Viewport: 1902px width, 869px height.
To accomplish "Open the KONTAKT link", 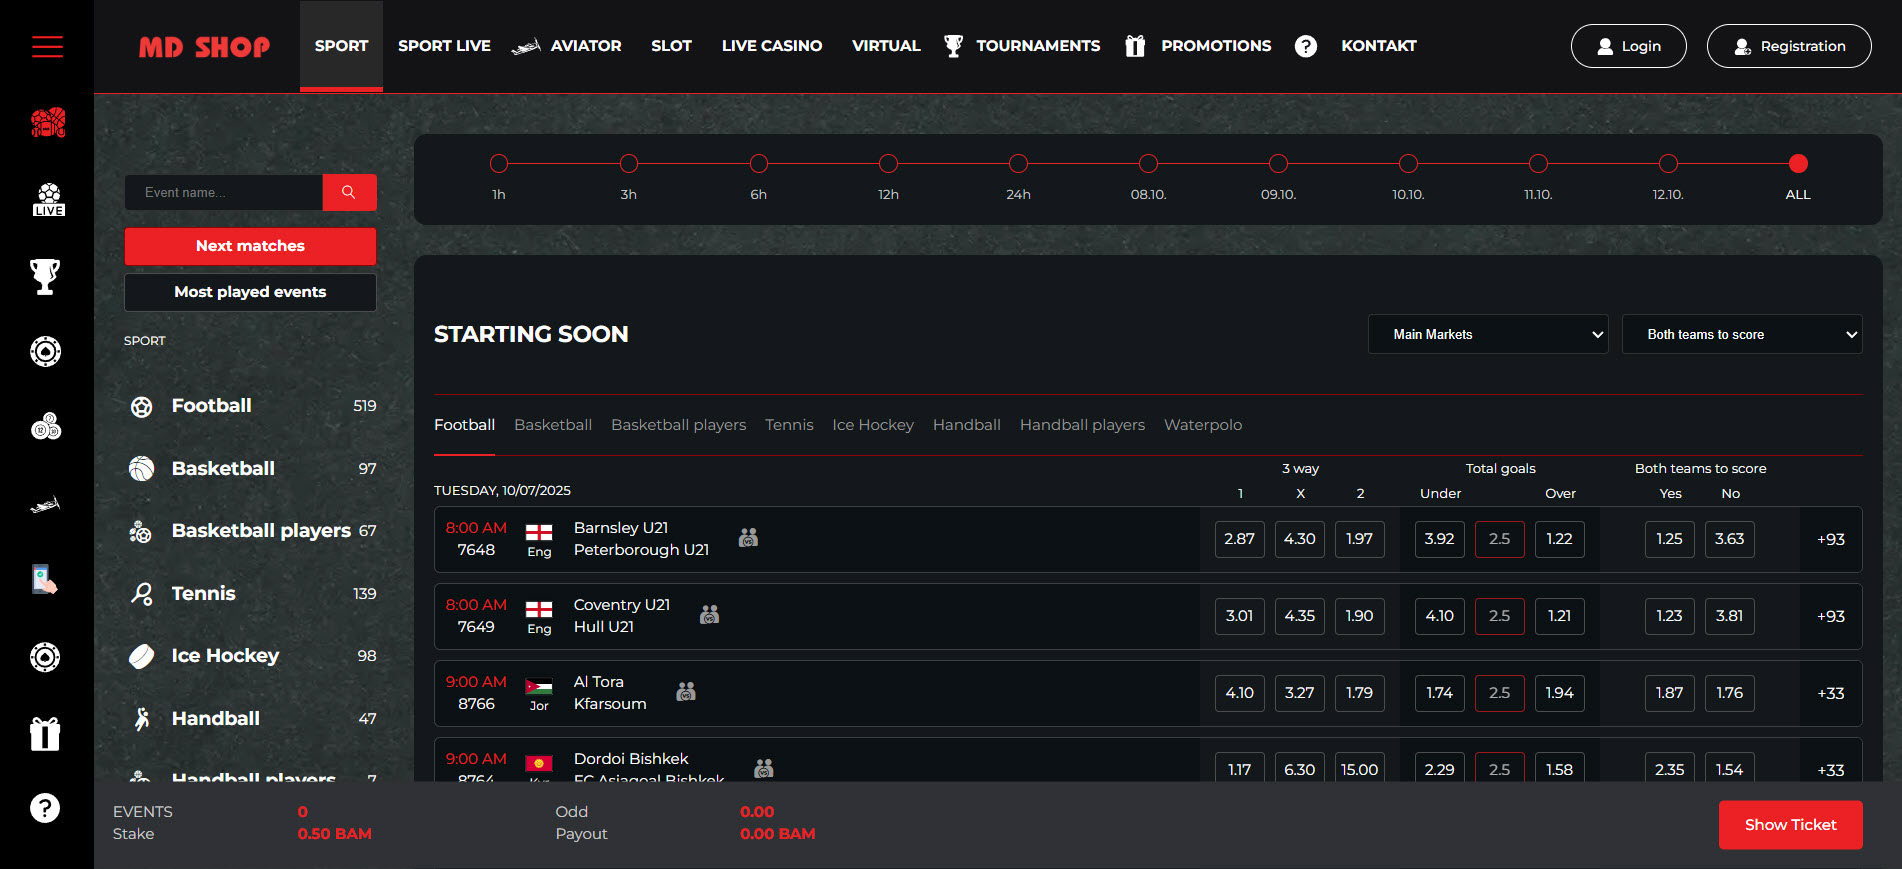I will (1378, 46).
